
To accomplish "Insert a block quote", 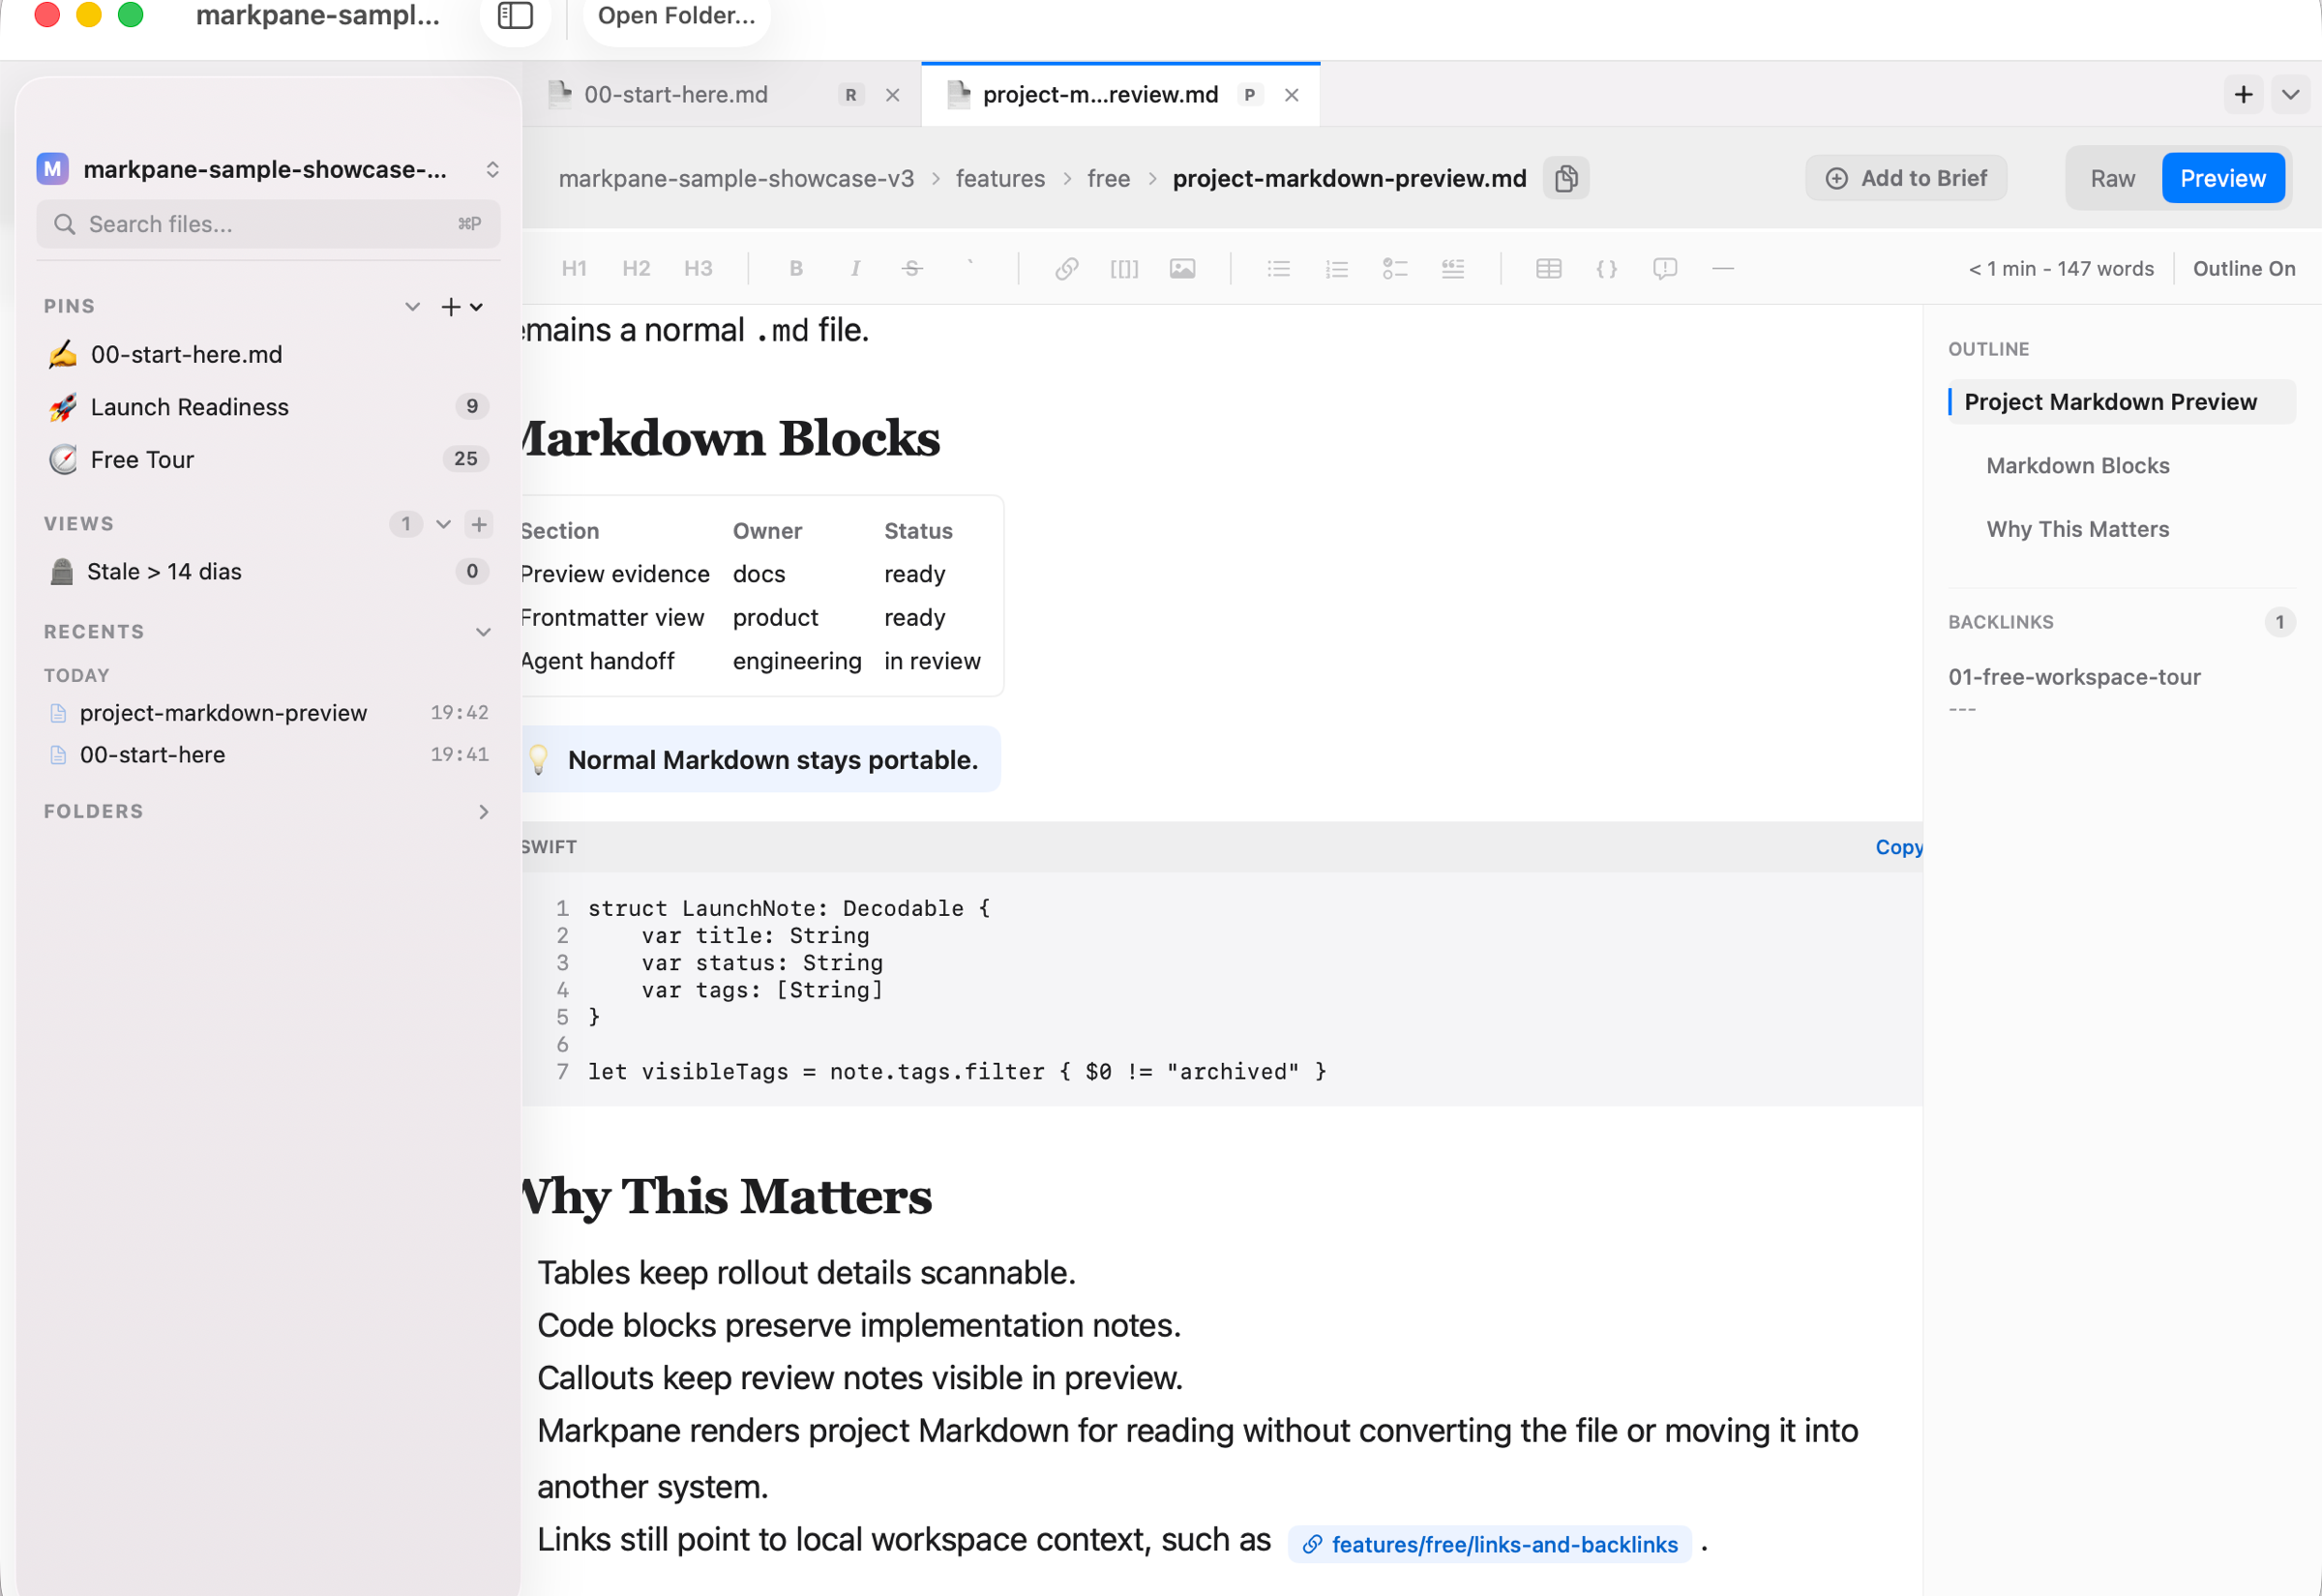I will click(1452, 268).
